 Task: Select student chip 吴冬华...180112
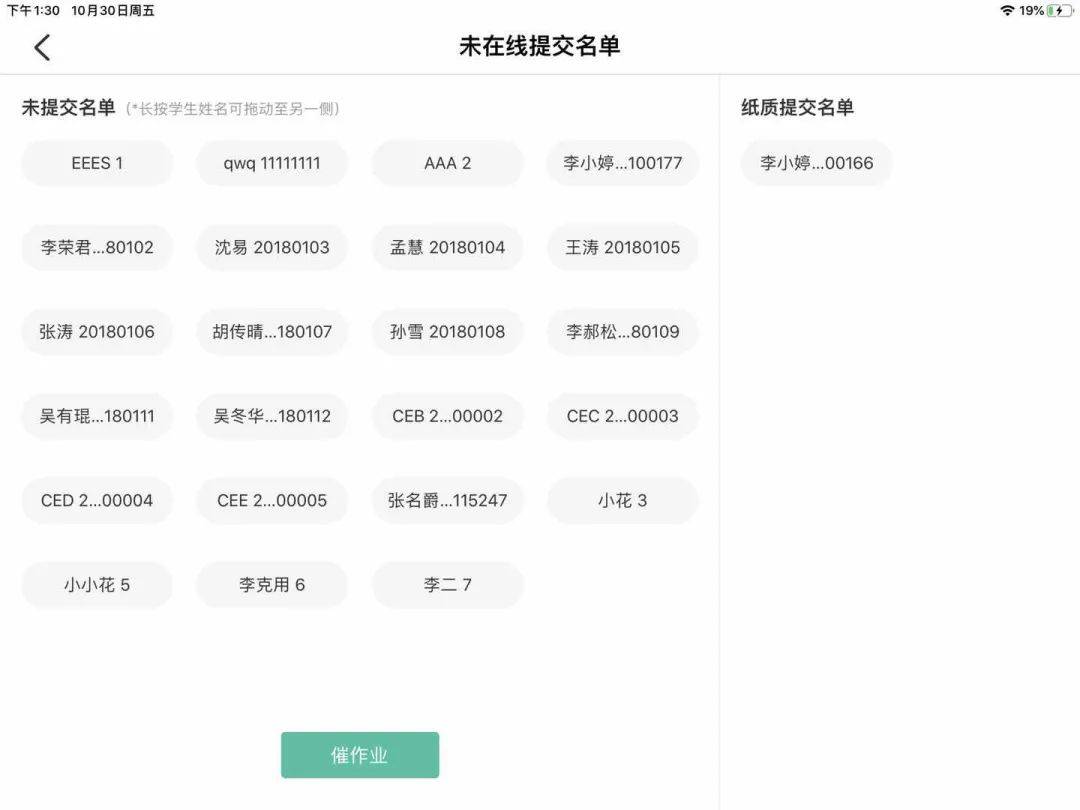pos(272,416)
